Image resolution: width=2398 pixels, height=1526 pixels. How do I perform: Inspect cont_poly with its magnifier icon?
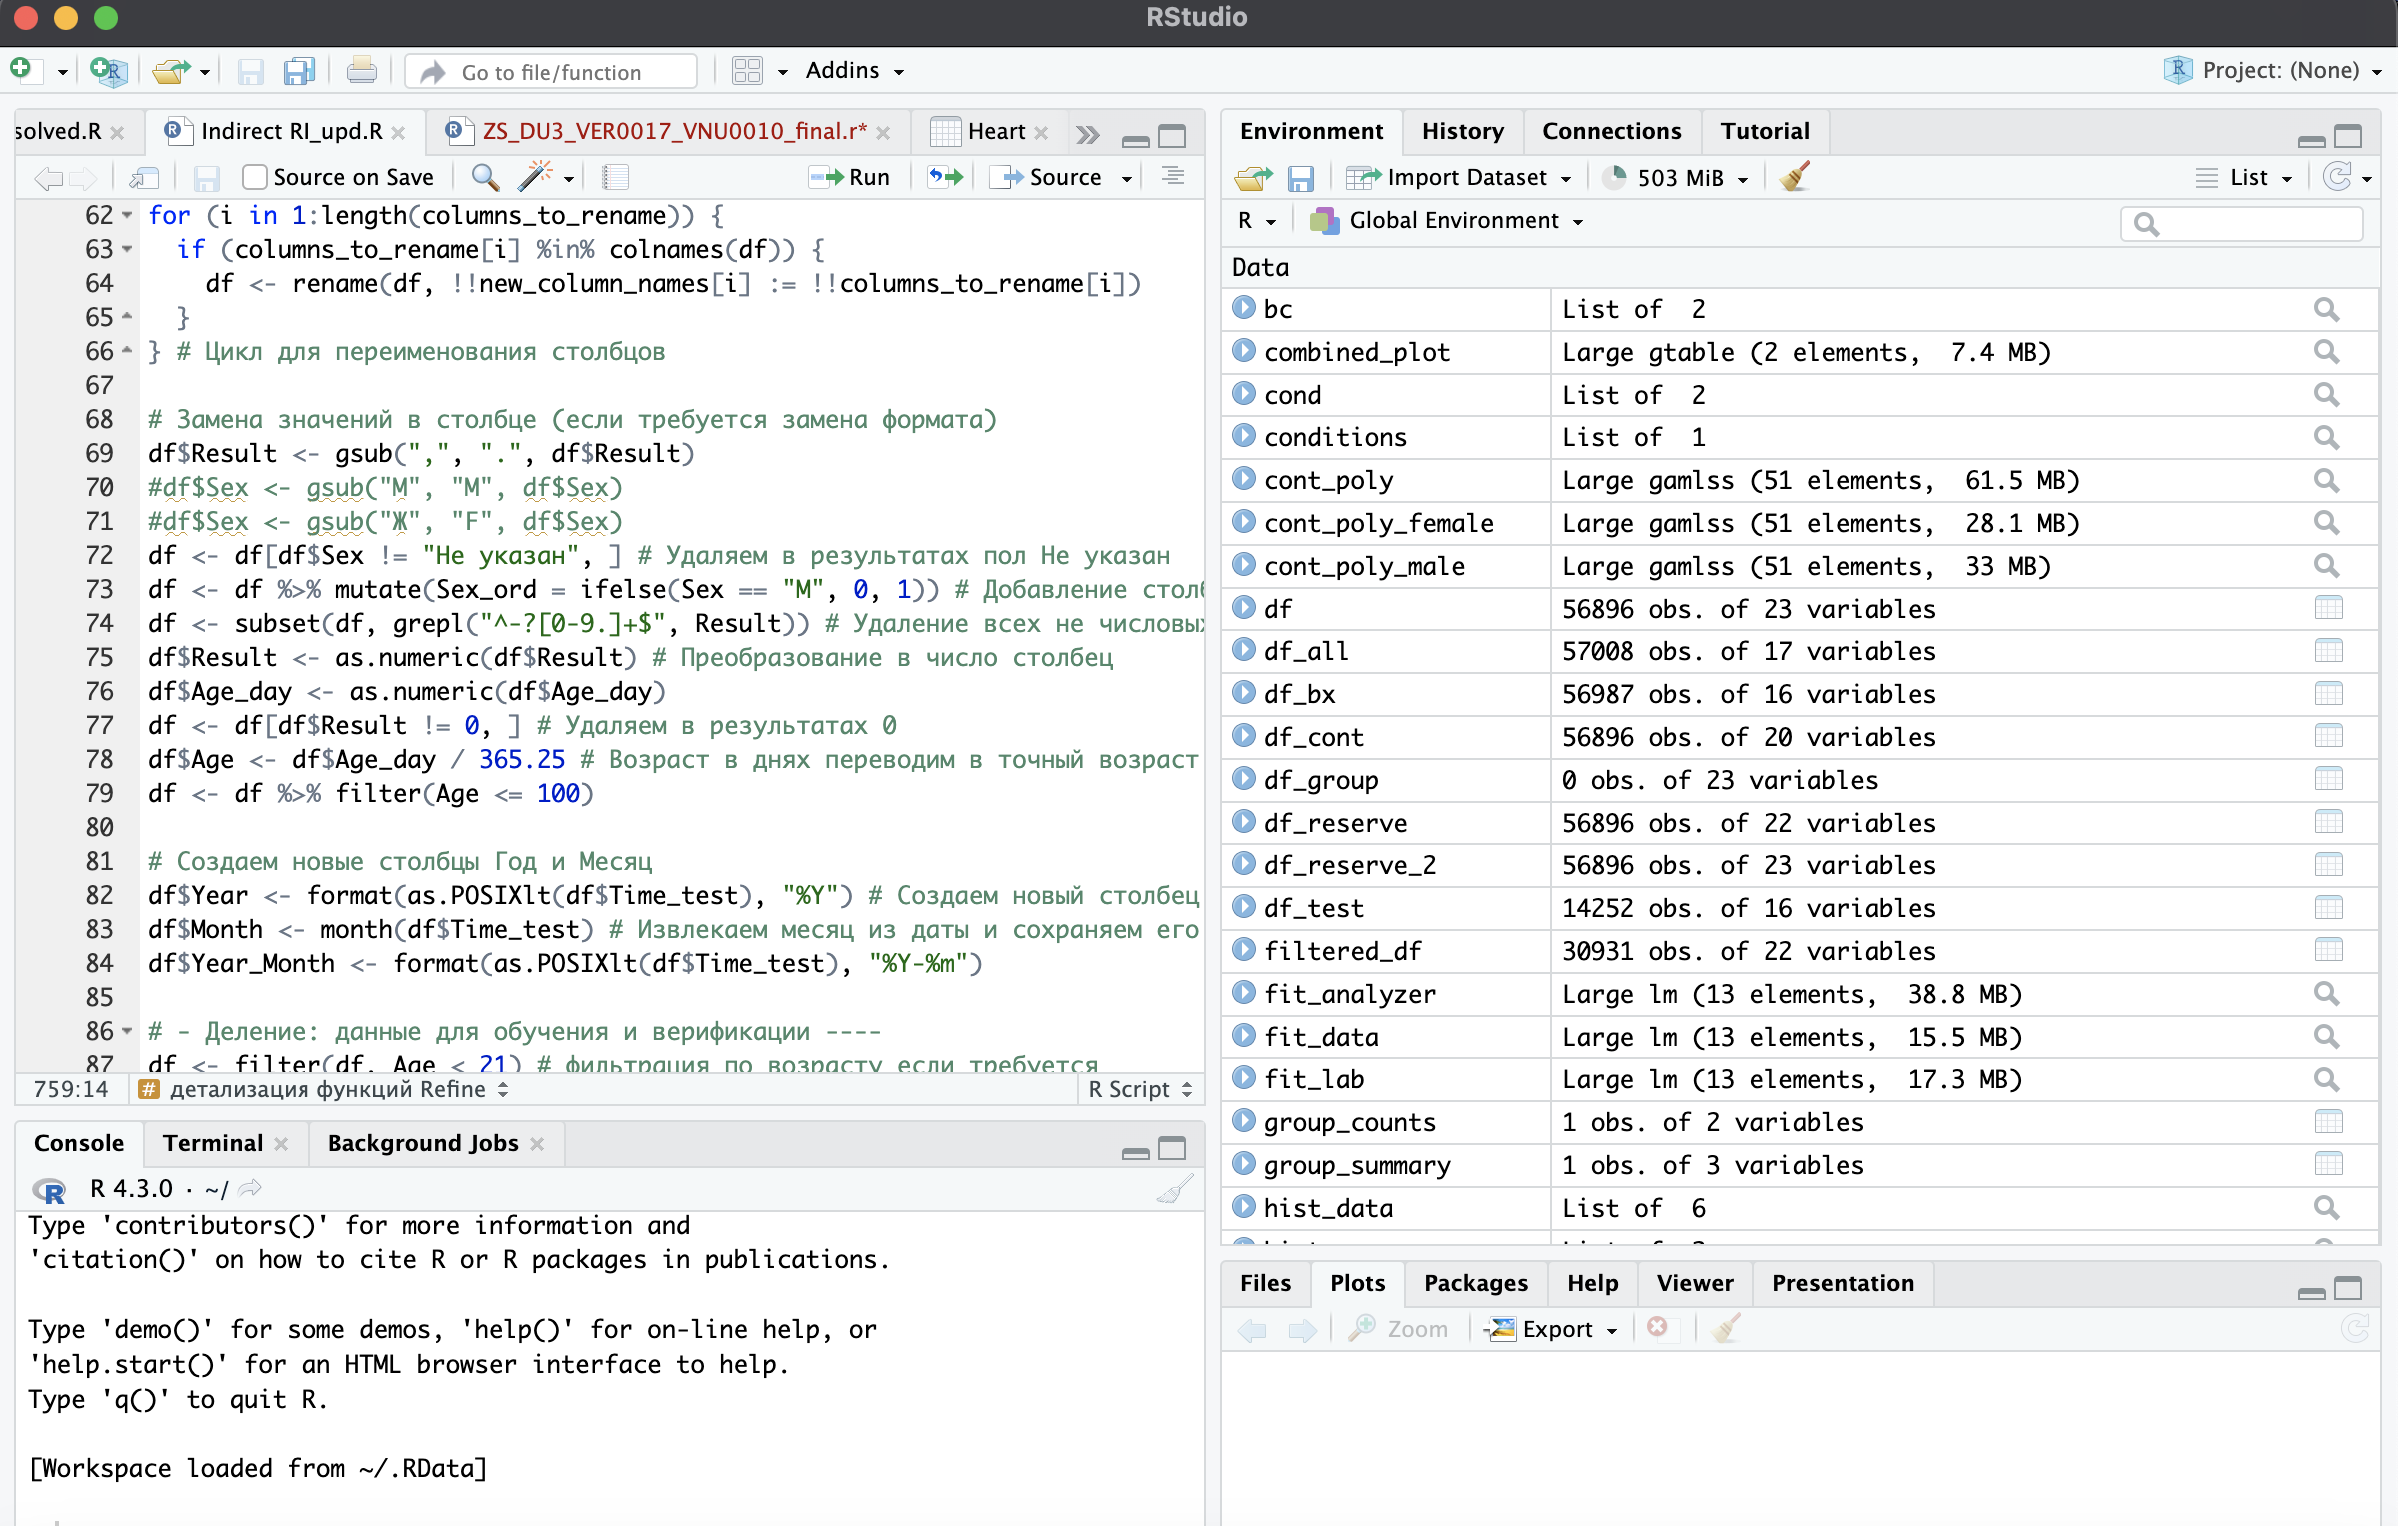point(2326,480)
